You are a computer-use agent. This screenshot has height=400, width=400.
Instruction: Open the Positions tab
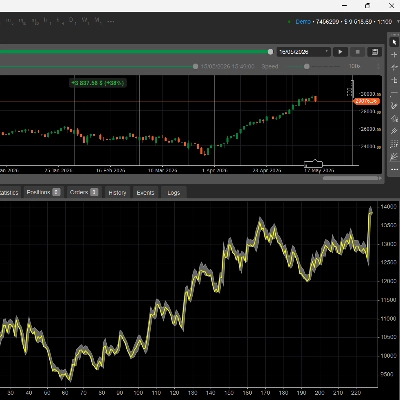point(43,192)
